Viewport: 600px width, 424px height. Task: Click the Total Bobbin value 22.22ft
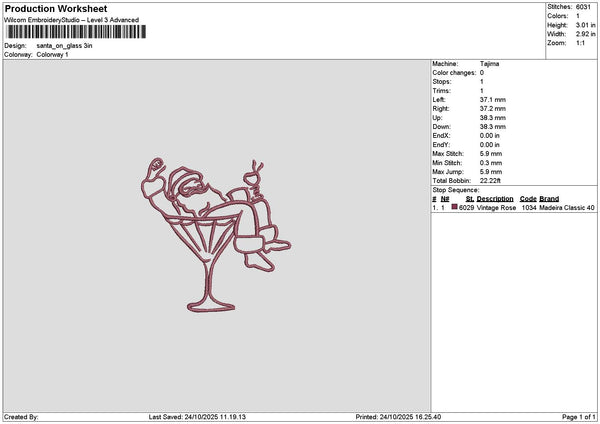click(490, 181)
